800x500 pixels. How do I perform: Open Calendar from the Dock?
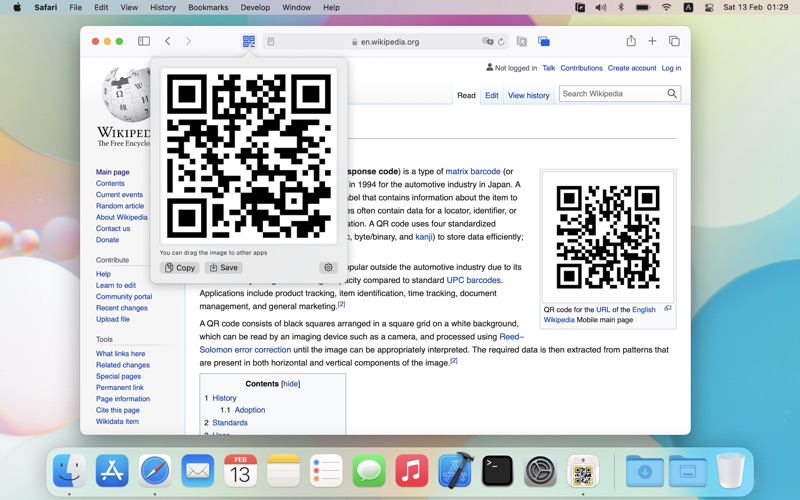coord(240,470)
